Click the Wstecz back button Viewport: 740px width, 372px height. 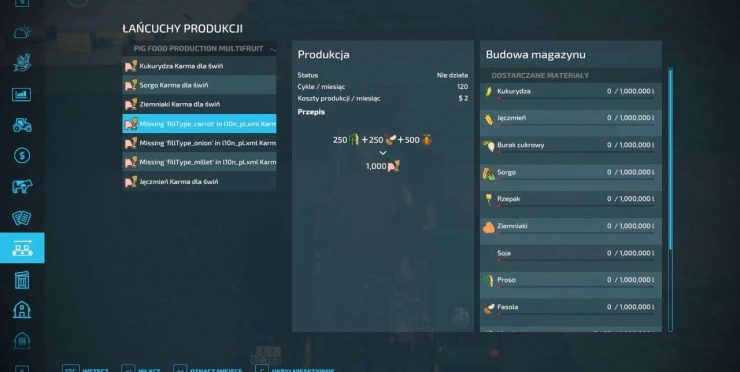click(86, 369)
